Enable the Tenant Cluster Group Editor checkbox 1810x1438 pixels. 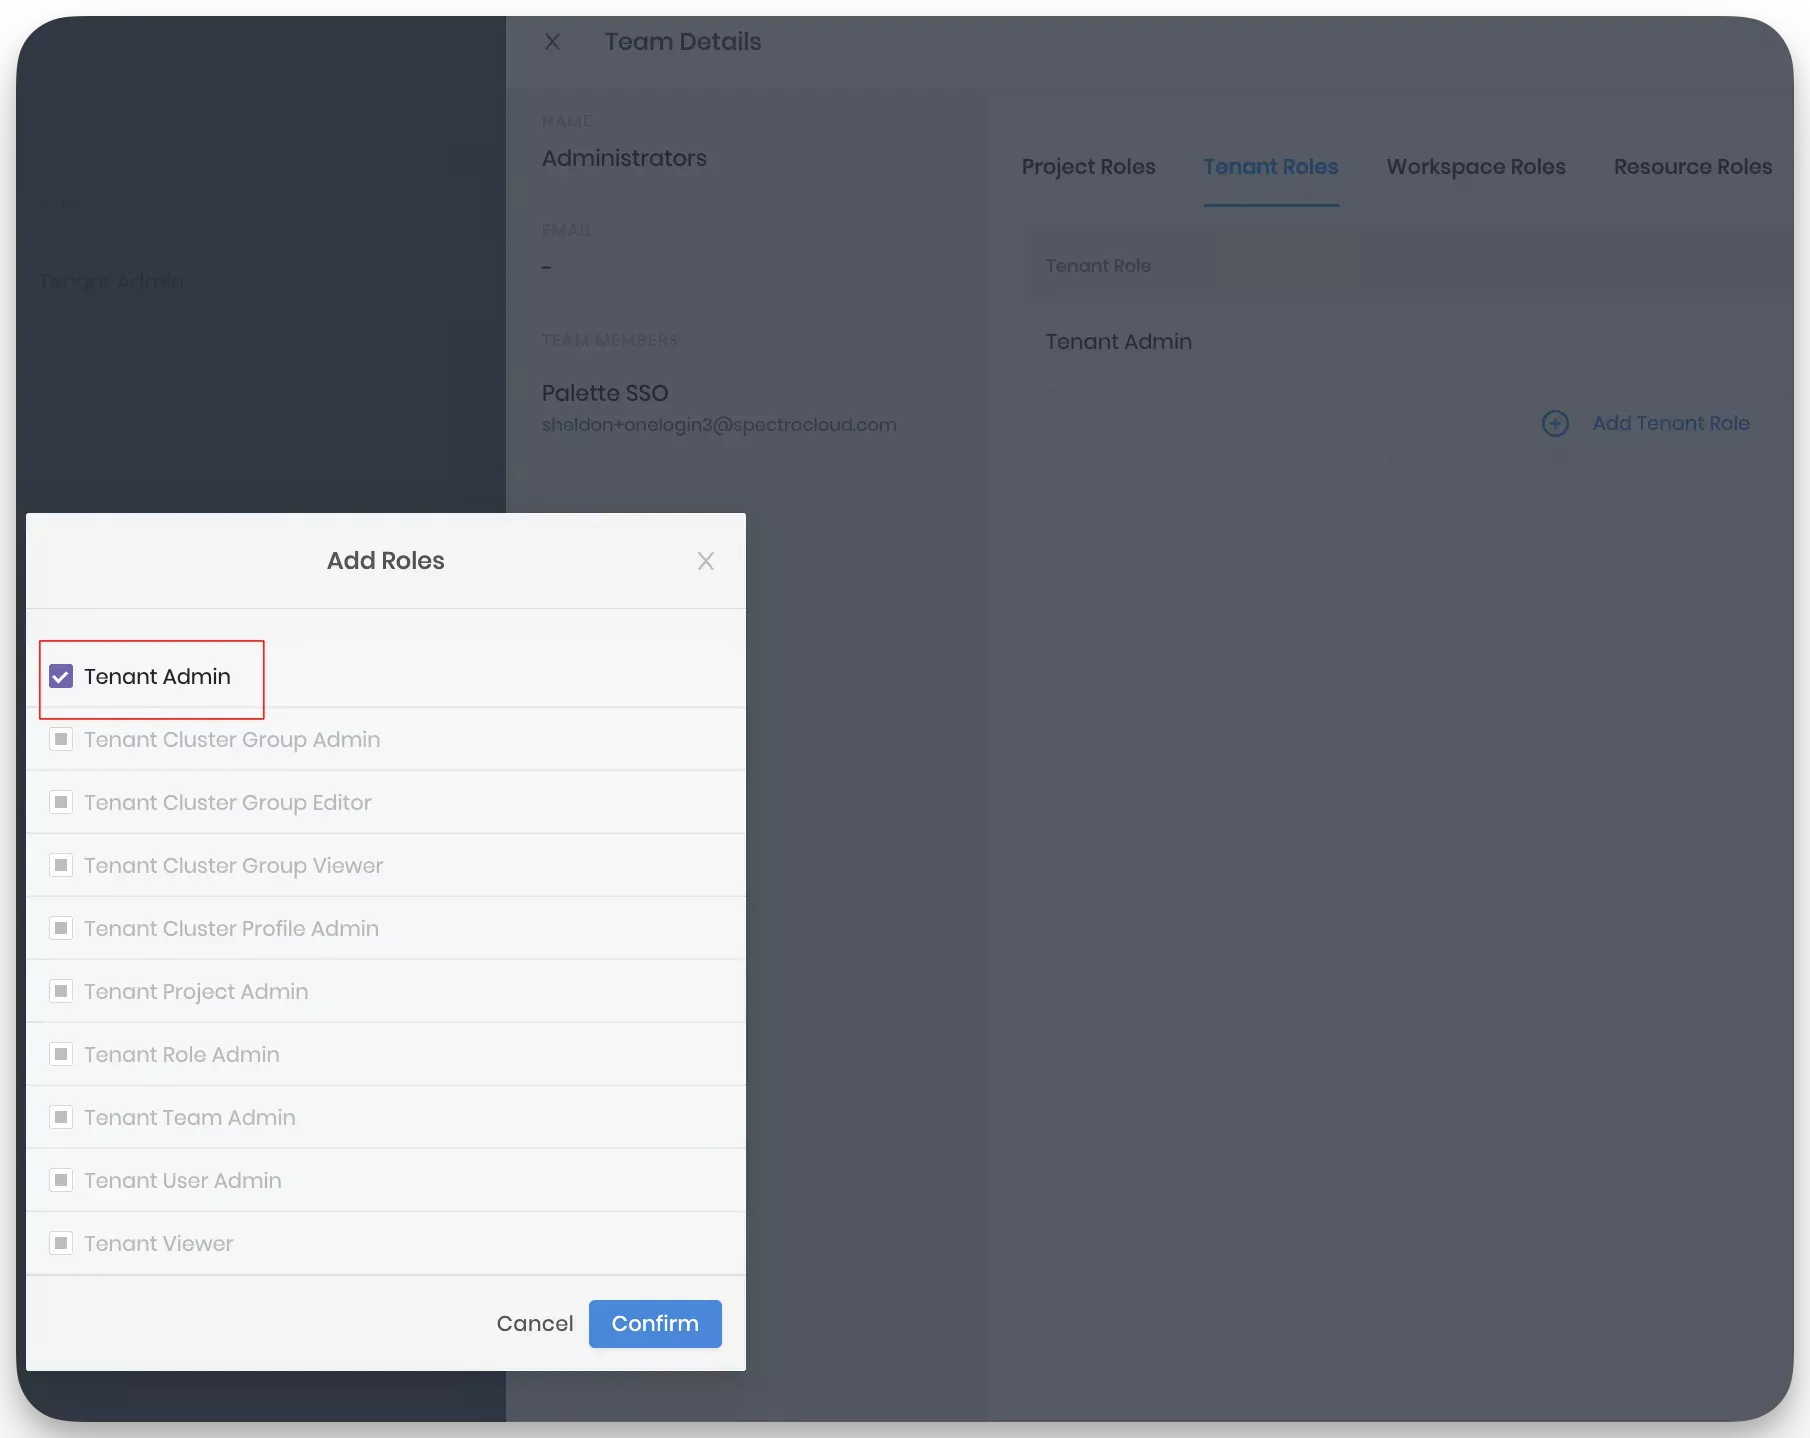[61, 802]
